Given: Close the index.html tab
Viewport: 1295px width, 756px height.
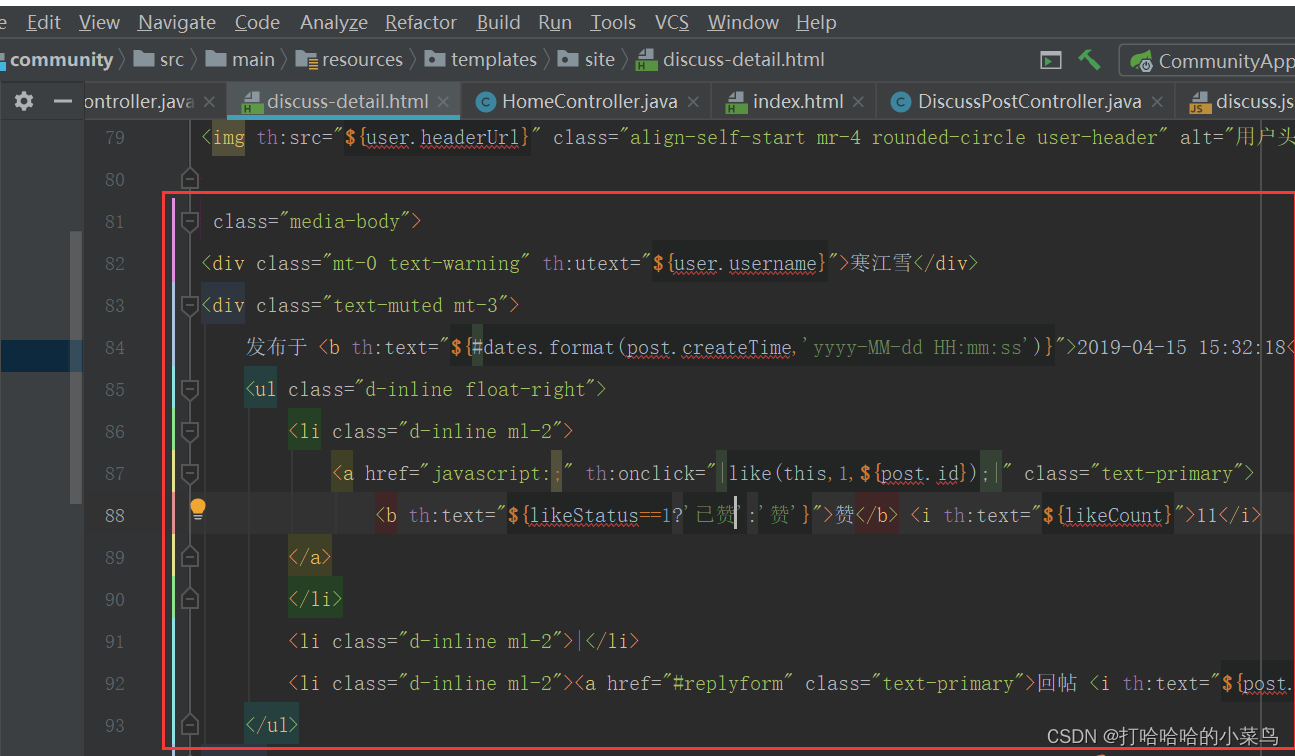Looking at the screenshot, I should [859, 101].
